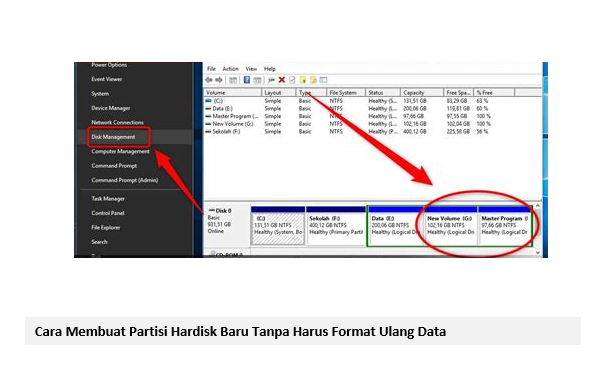Click the disk pane scrollbar down arrow
The width and height of the screenshot is (600, 365).
pos(538,253)
